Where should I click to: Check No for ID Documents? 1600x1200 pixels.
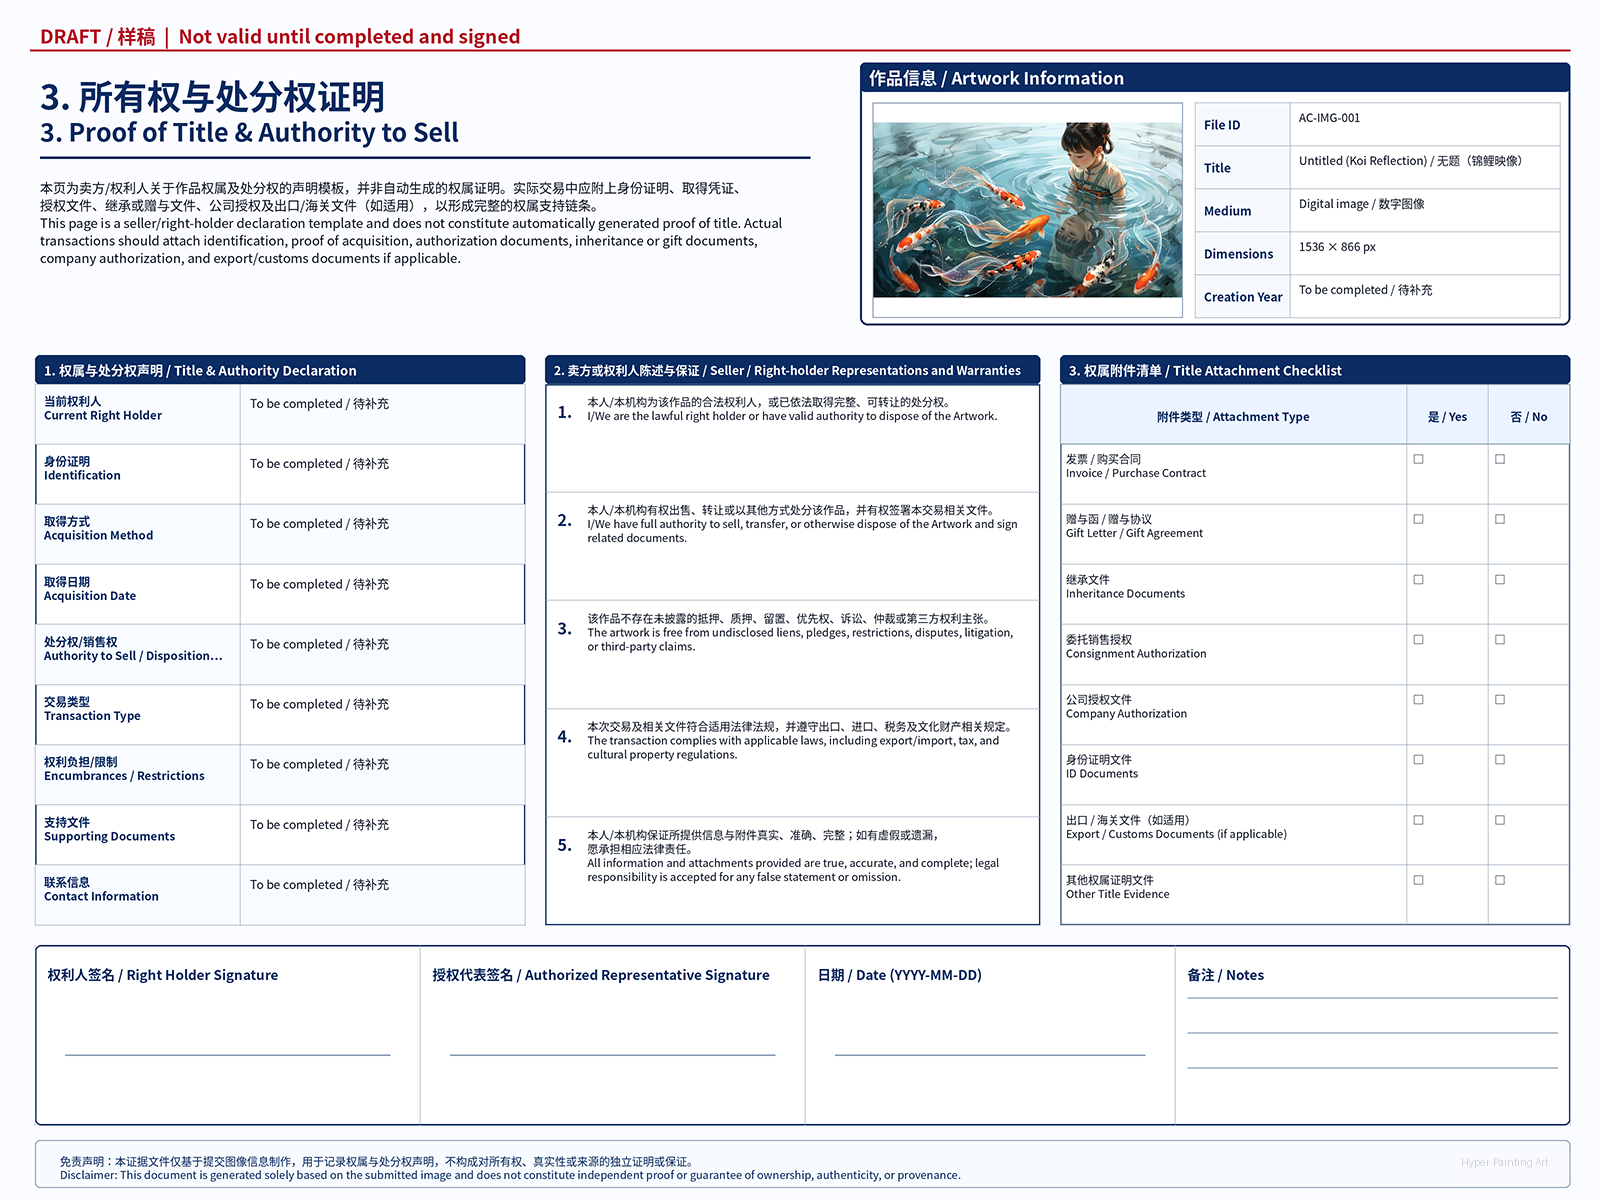click(x=1500, y=759)
